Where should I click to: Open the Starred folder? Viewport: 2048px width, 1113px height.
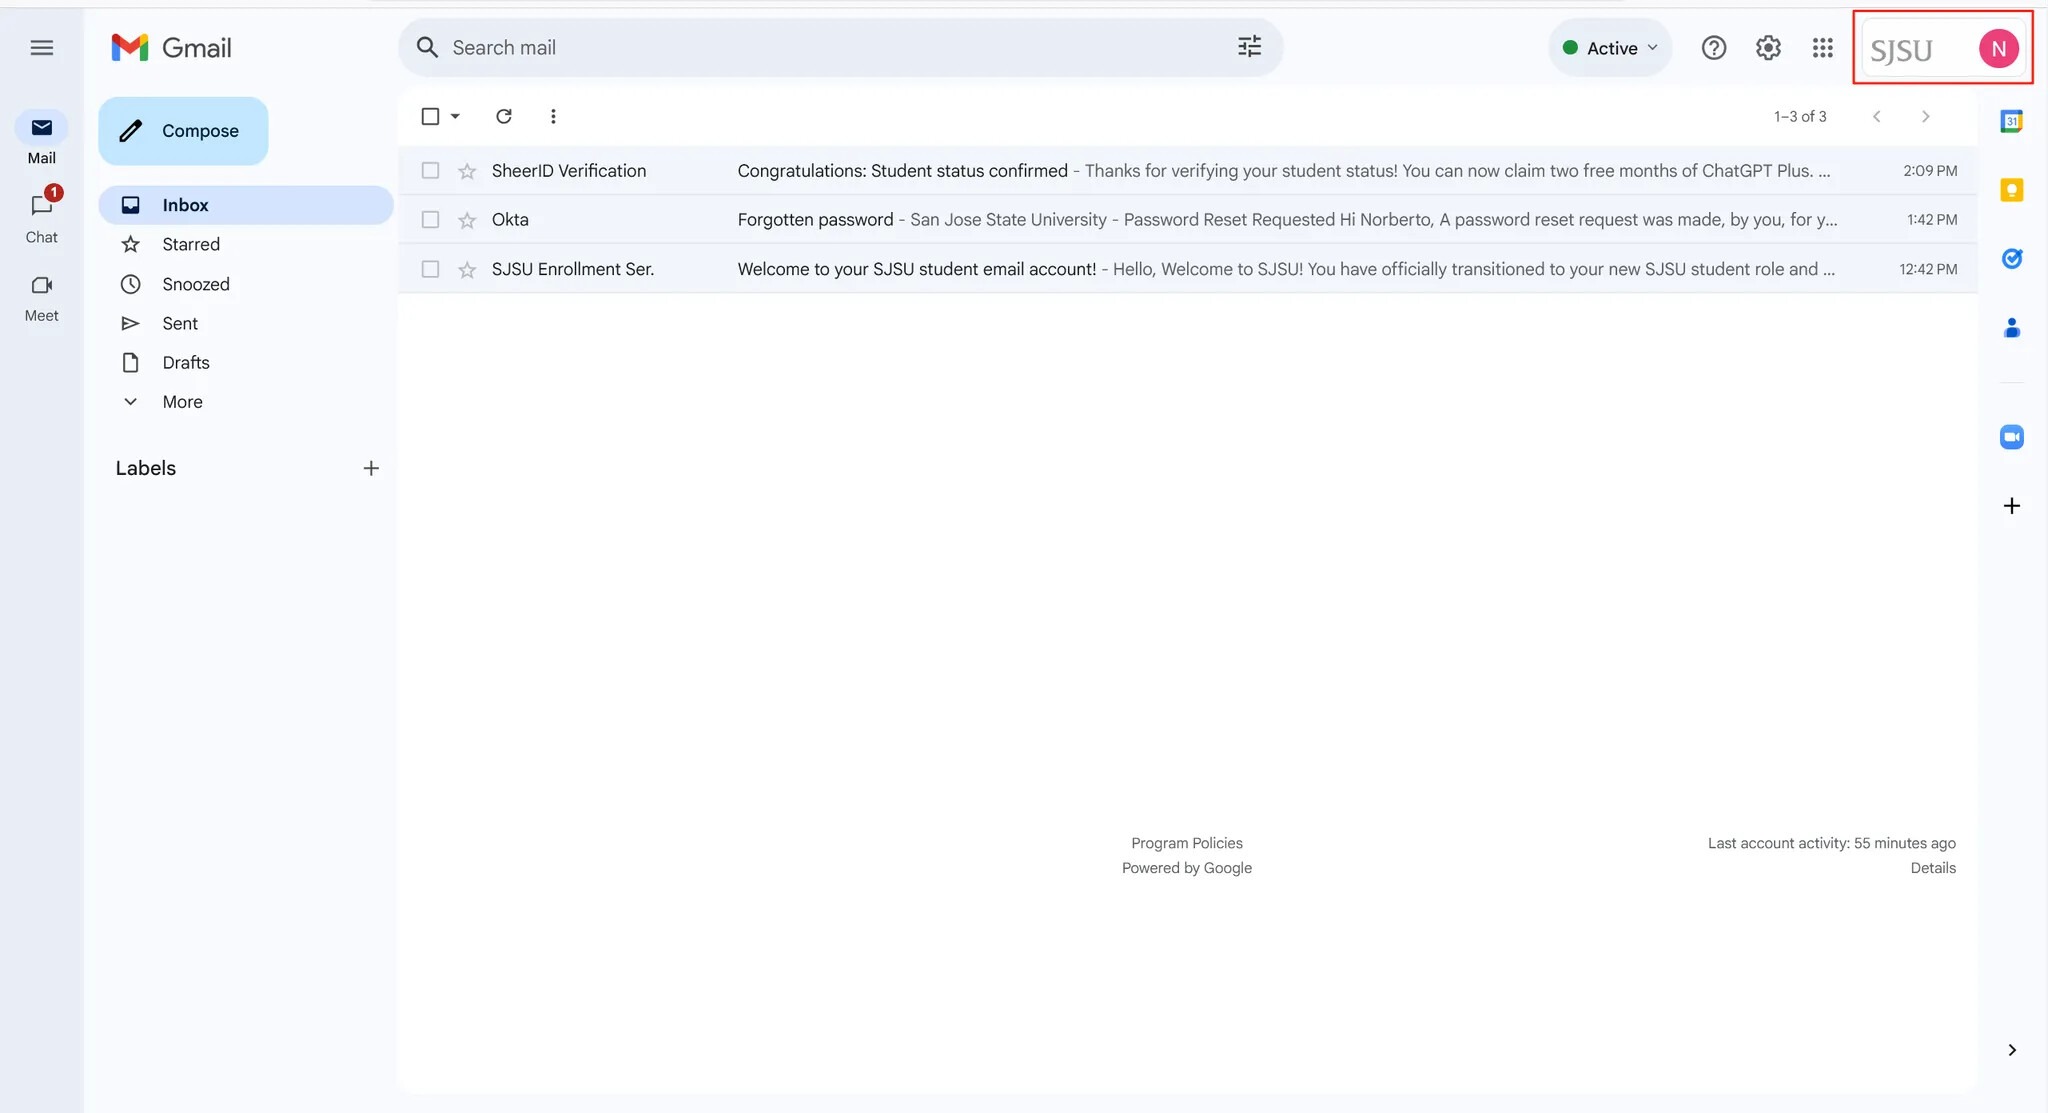[191, 244]
